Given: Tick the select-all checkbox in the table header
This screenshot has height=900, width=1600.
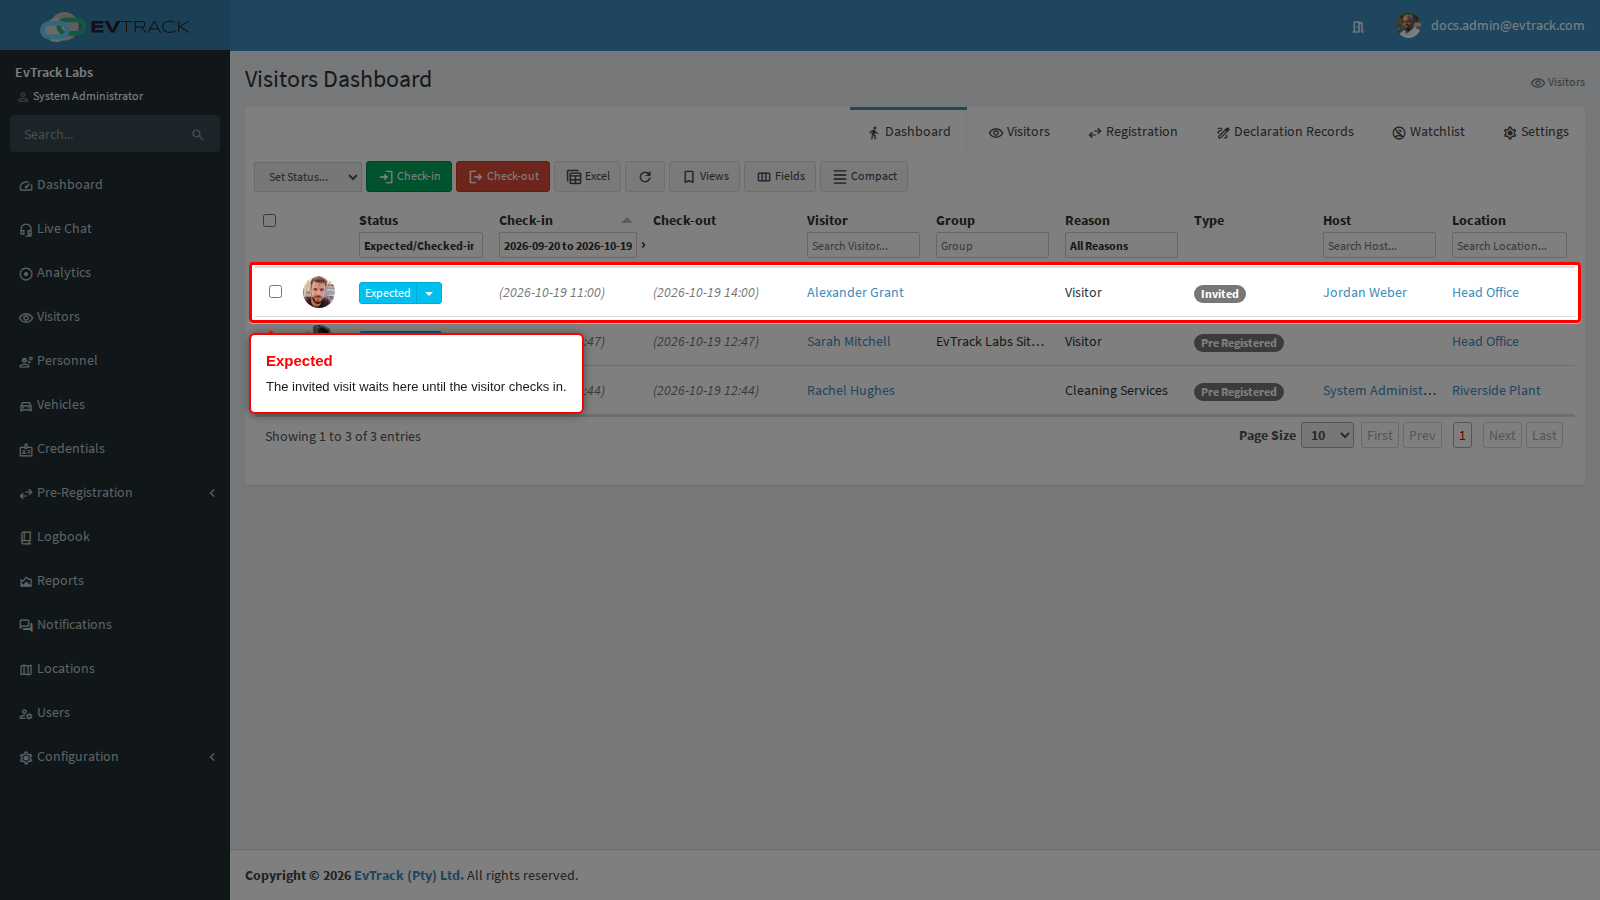Looking at the screenshot, I should click(269, 220).
